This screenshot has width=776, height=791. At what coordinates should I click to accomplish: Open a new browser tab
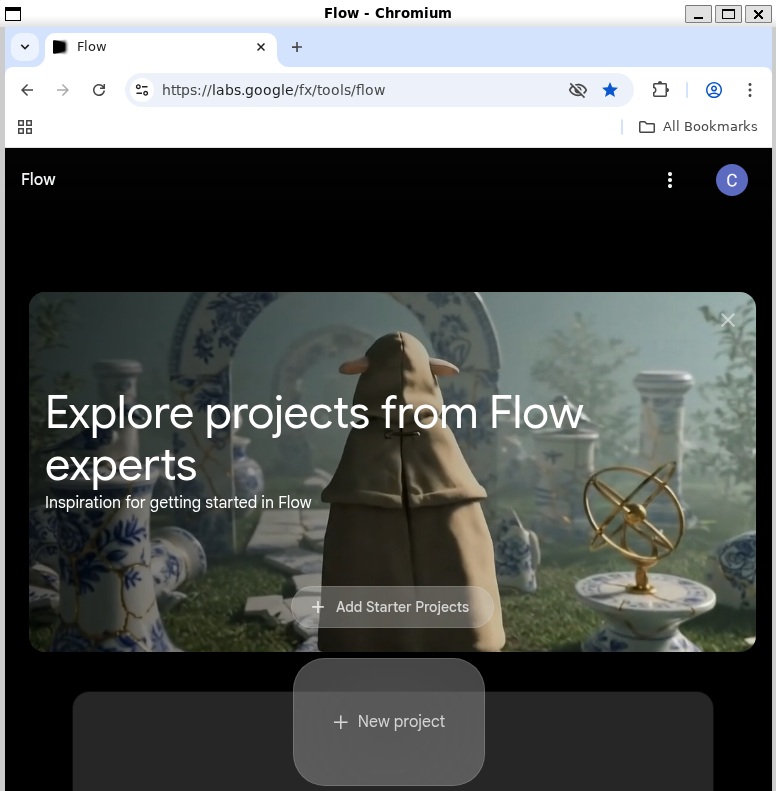point(296,47)
